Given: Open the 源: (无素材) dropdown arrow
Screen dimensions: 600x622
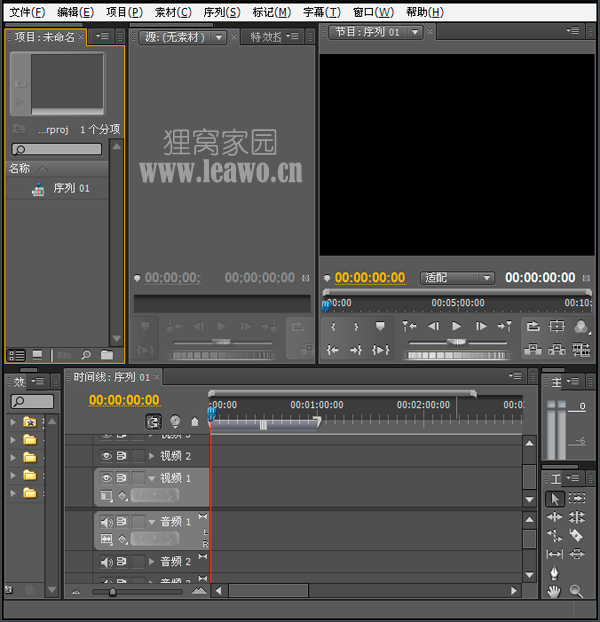Looking at the screenshot, I should pyautogui.click(x=219, y=37).
